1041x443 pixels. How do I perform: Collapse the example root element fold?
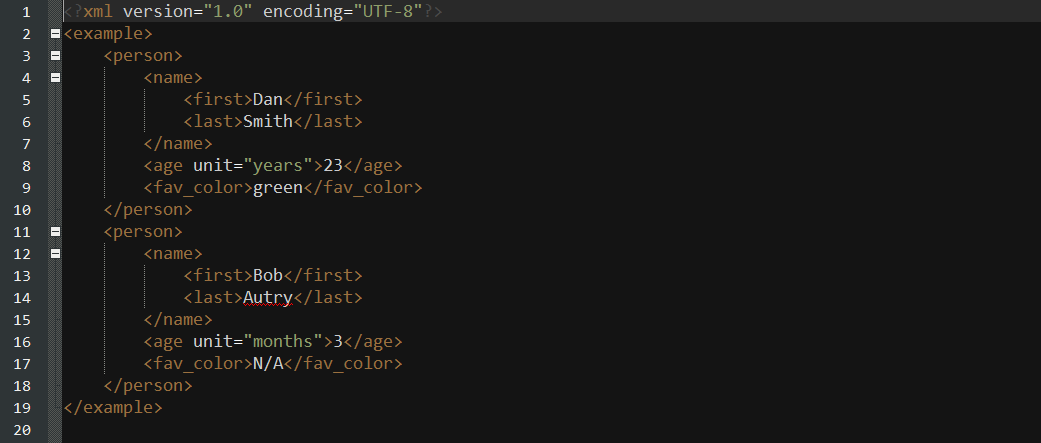55,34
